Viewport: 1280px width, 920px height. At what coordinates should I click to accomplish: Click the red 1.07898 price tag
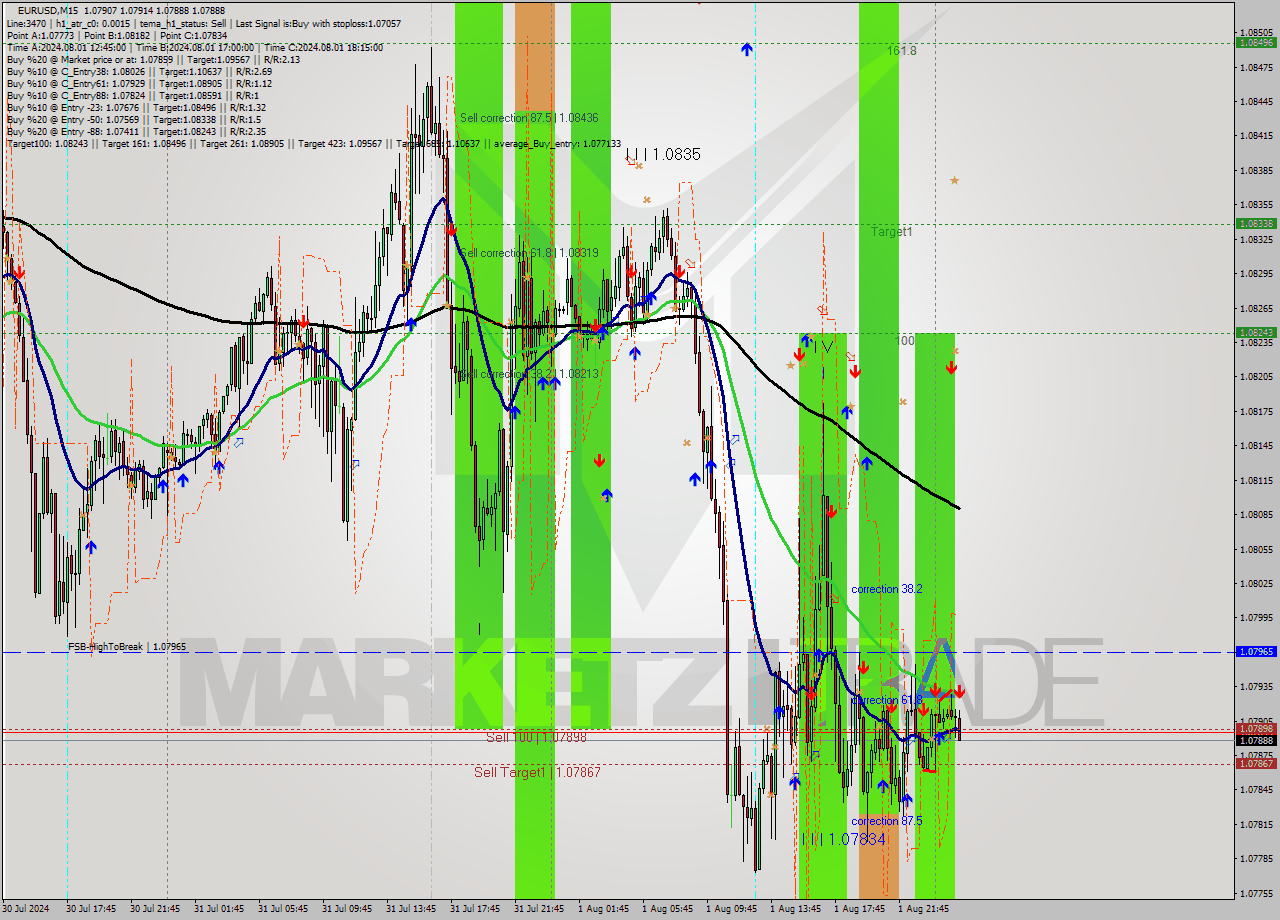(x=1256, y=729)
